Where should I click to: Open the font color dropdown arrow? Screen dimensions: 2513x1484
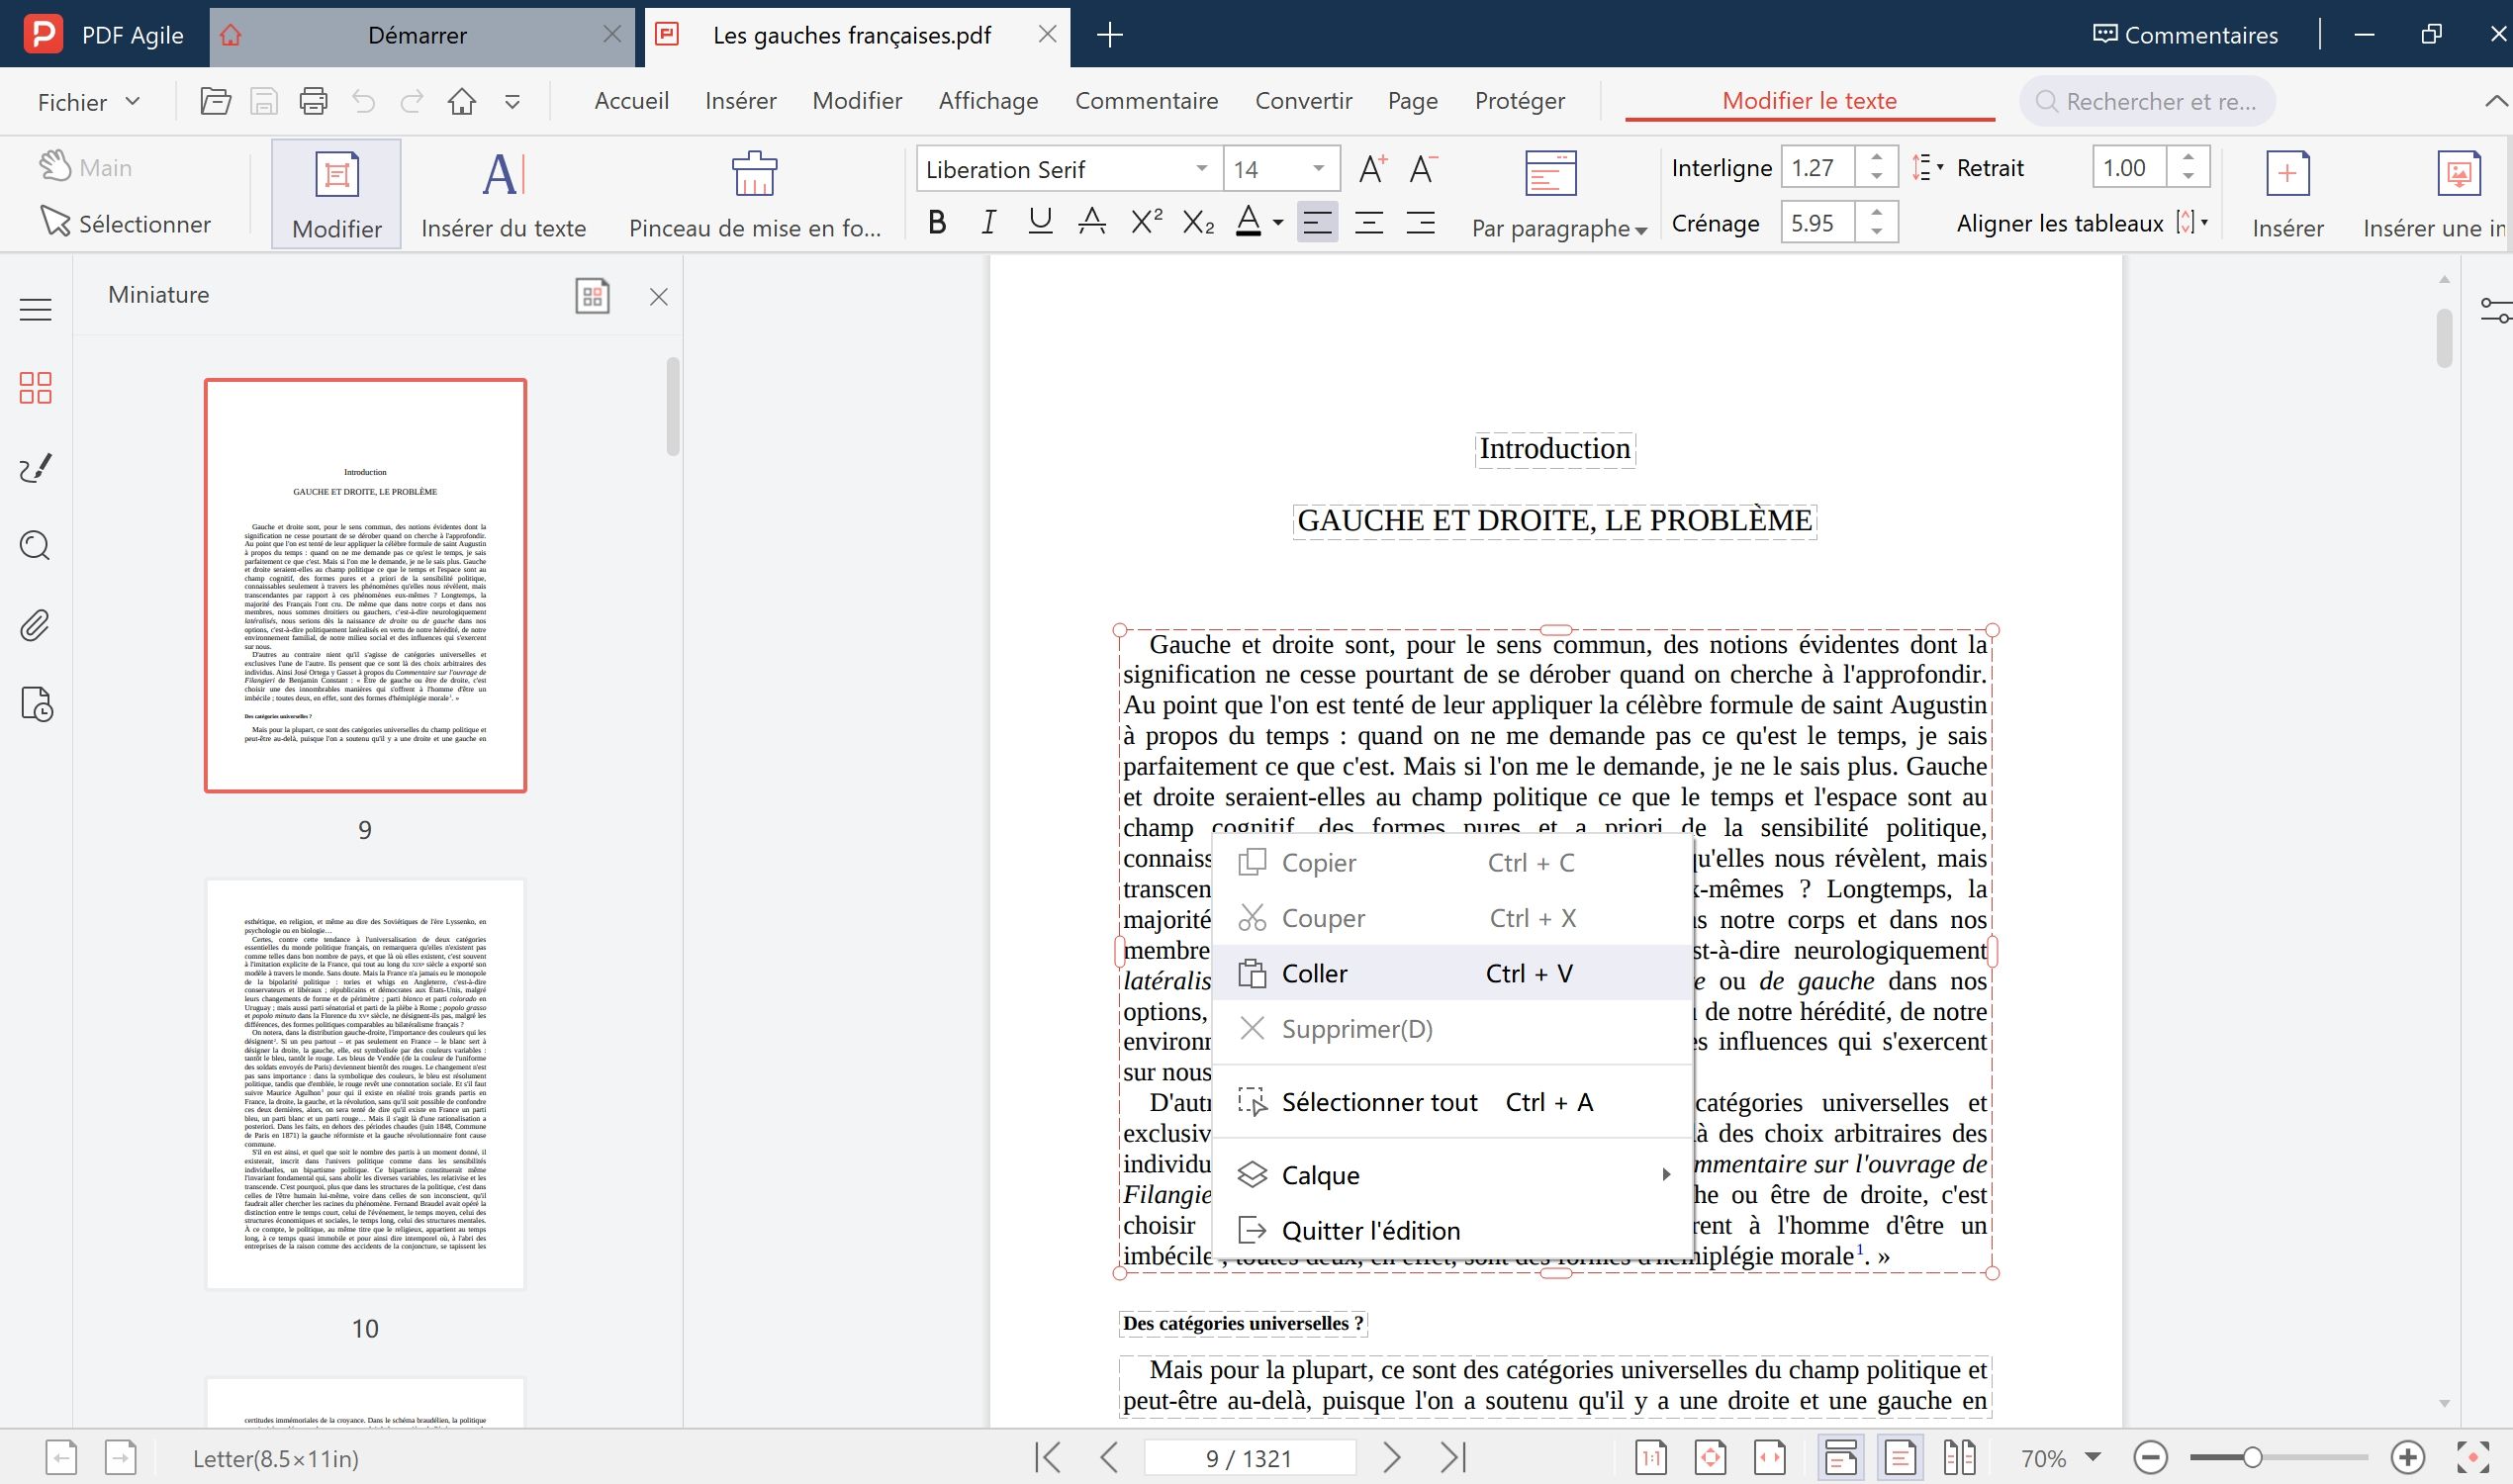(x=1278, y=223)
